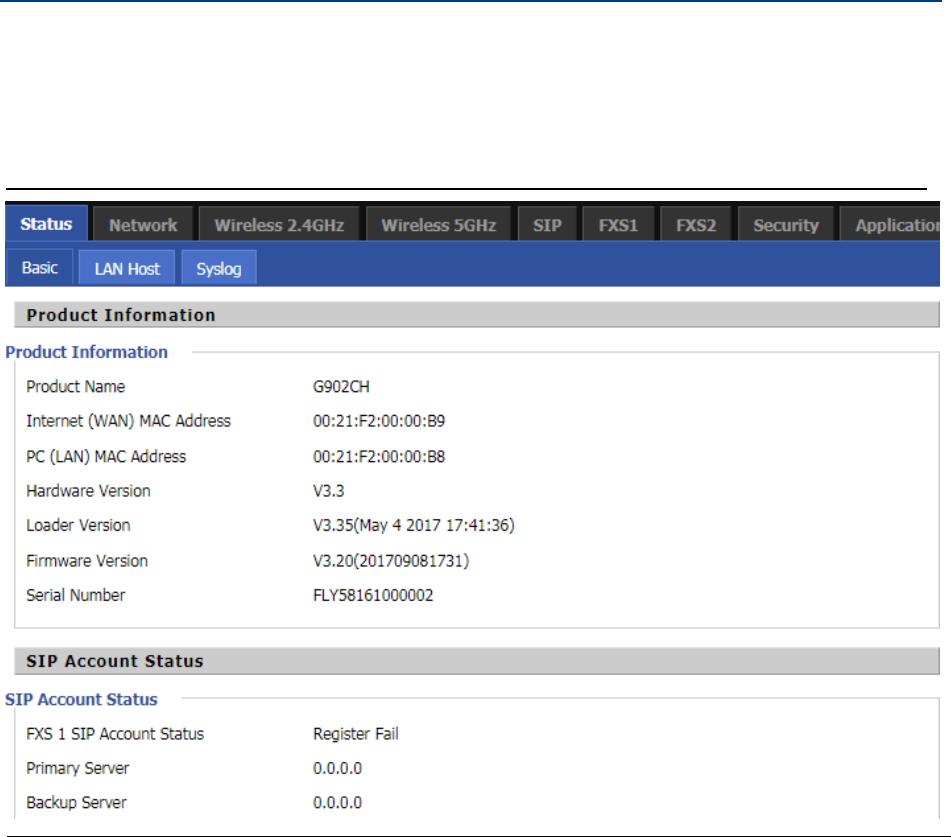Open the Wireless 2.4GHz tab

(x=279, y=225)
